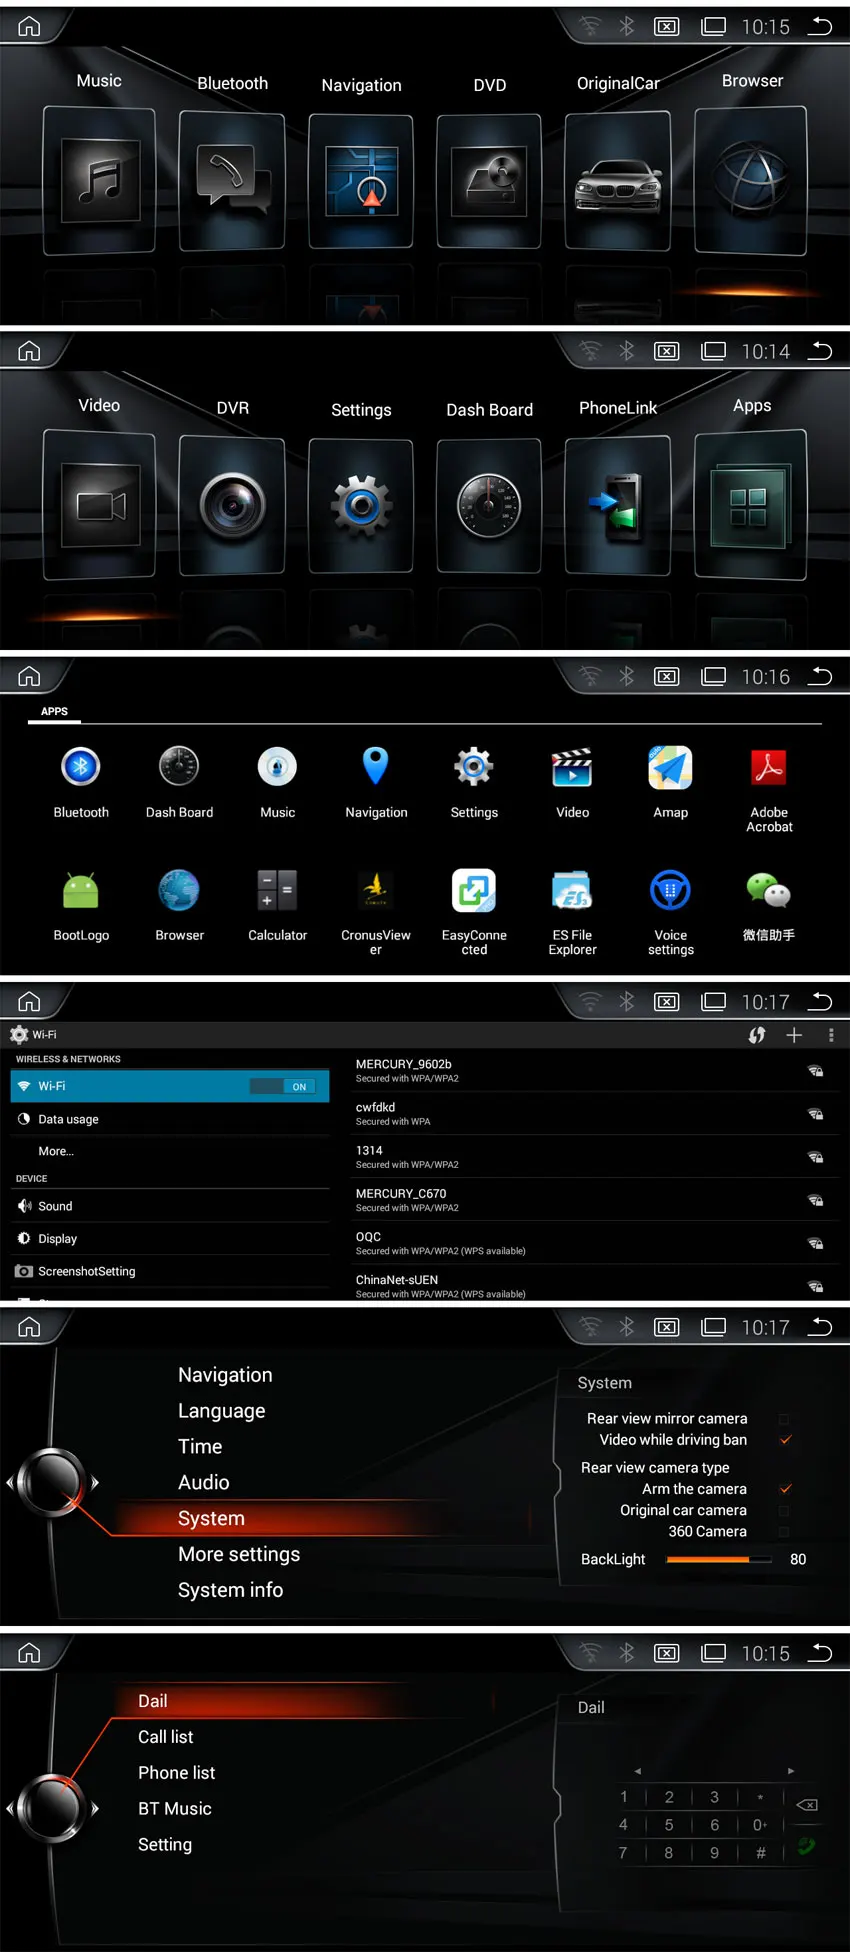Open the Apps grid tile

pyautogui.click(x=751, y=506)
